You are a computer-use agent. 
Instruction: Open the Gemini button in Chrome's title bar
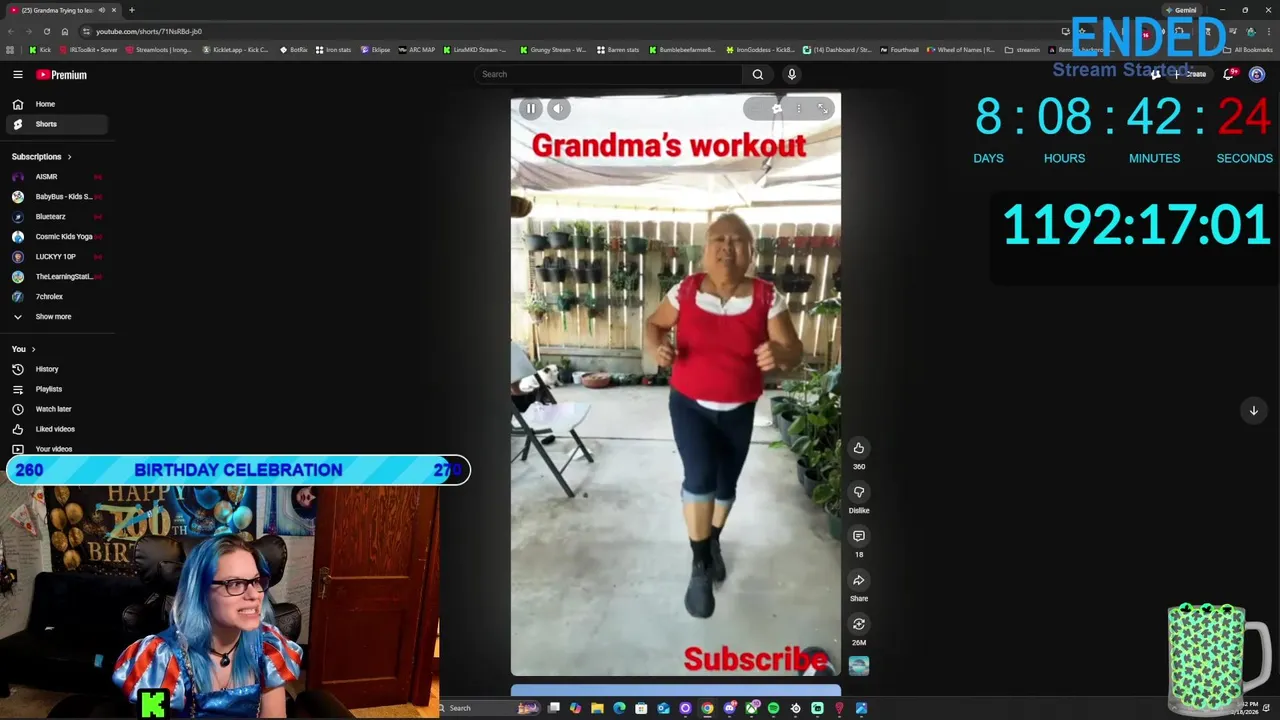(x=1181, y=10)
